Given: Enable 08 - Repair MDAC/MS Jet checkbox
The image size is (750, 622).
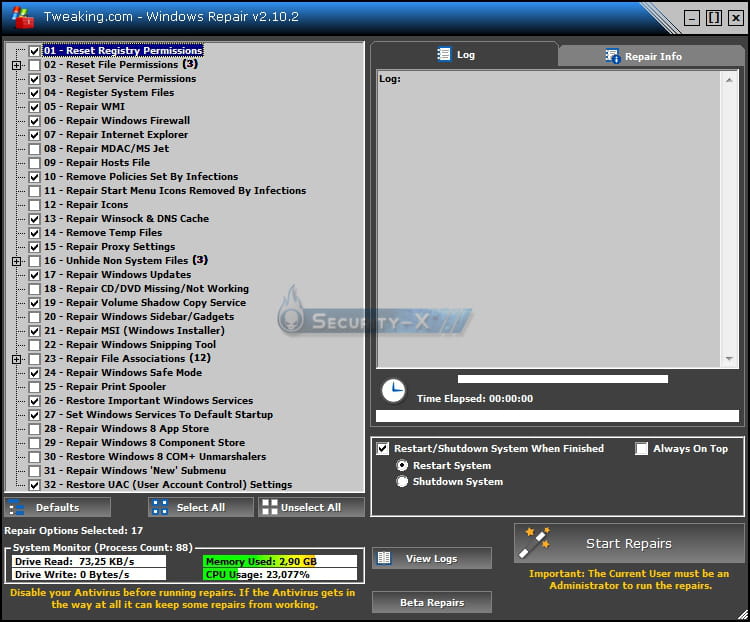Looking at the screenshot, I should coord(34,149).
